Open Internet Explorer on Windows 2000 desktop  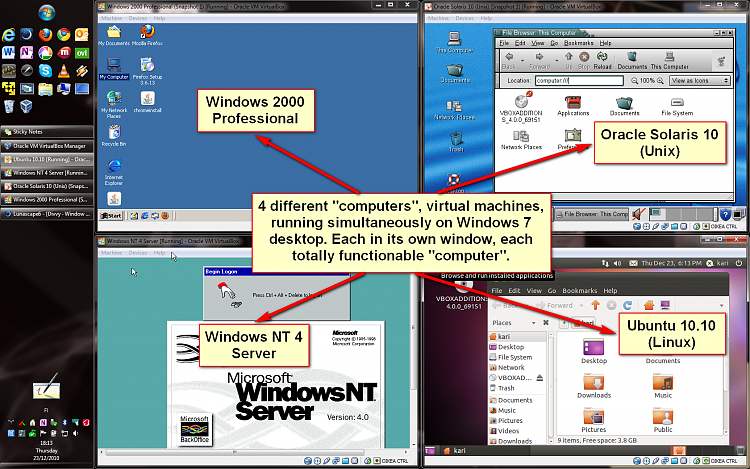point(114,172)
